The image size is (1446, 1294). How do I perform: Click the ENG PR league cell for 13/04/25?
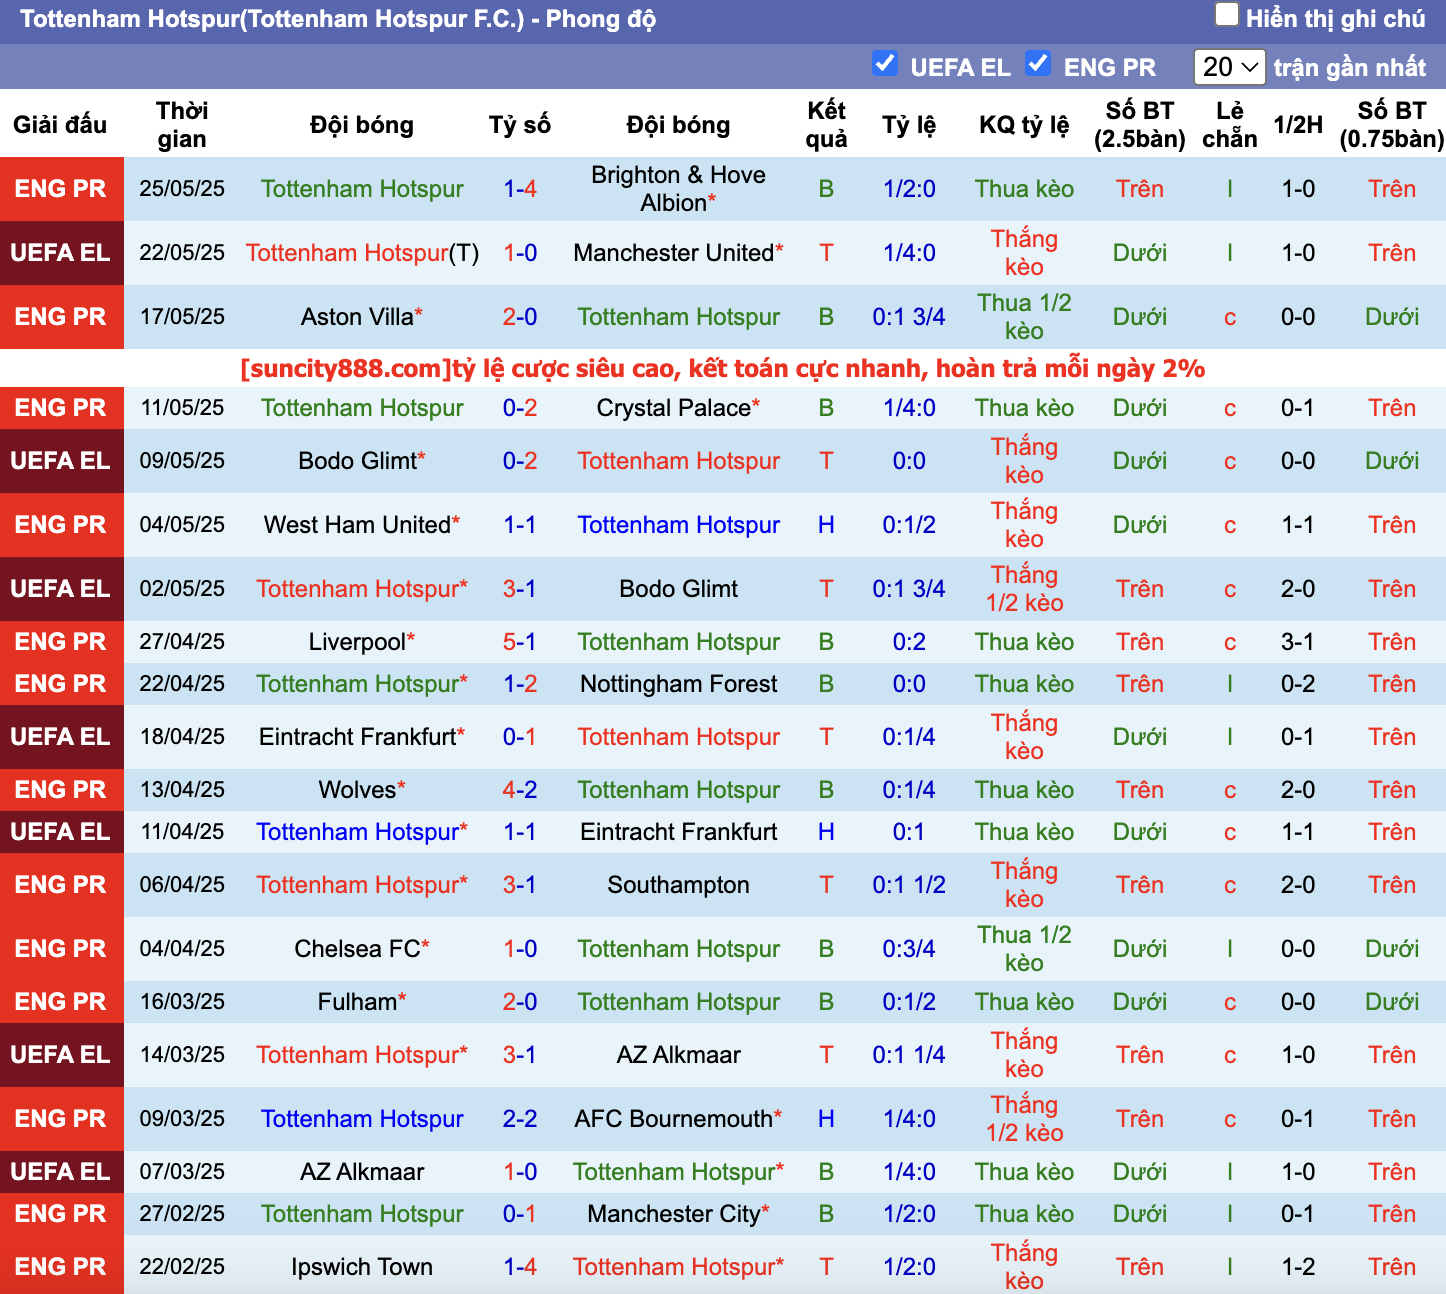click(61, 790)
